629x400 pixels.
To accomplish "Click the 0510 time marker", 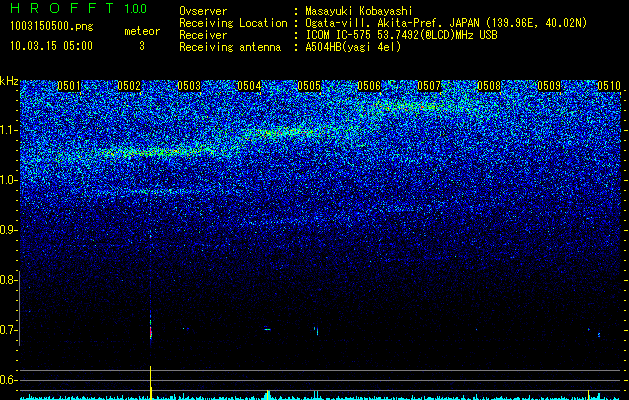I will point(609,86).
